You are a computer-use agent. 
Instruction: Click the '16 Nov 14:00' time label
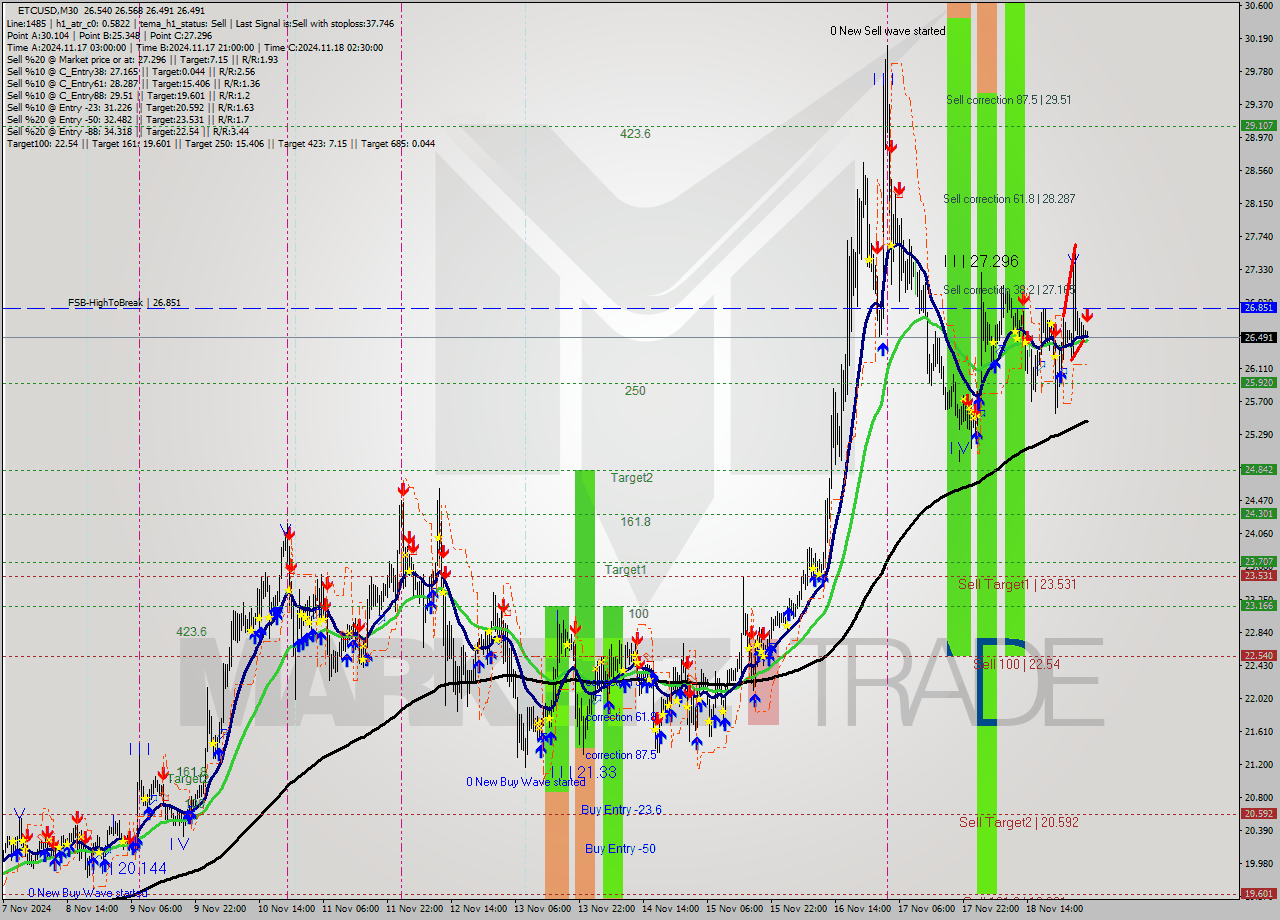click(x=865, y=909)
